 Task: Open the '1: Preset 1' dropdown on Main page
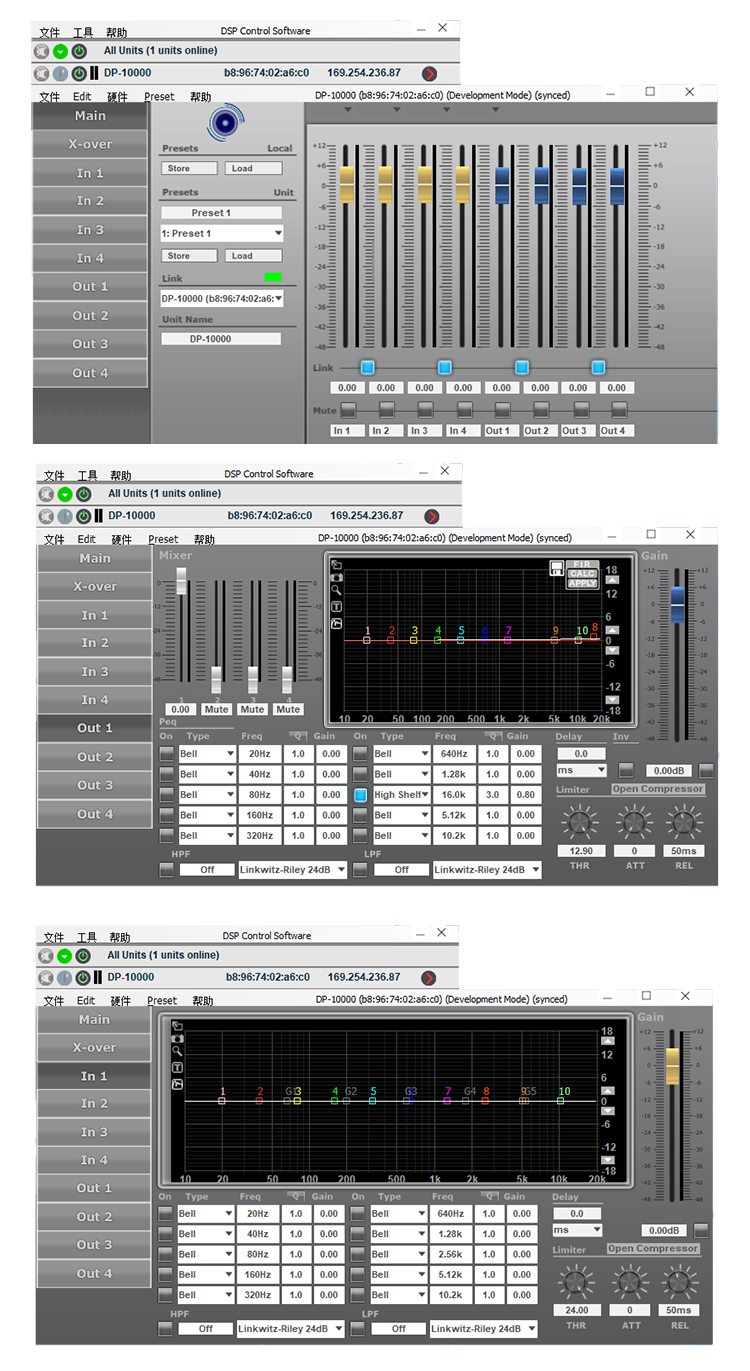tap(222, 233)
